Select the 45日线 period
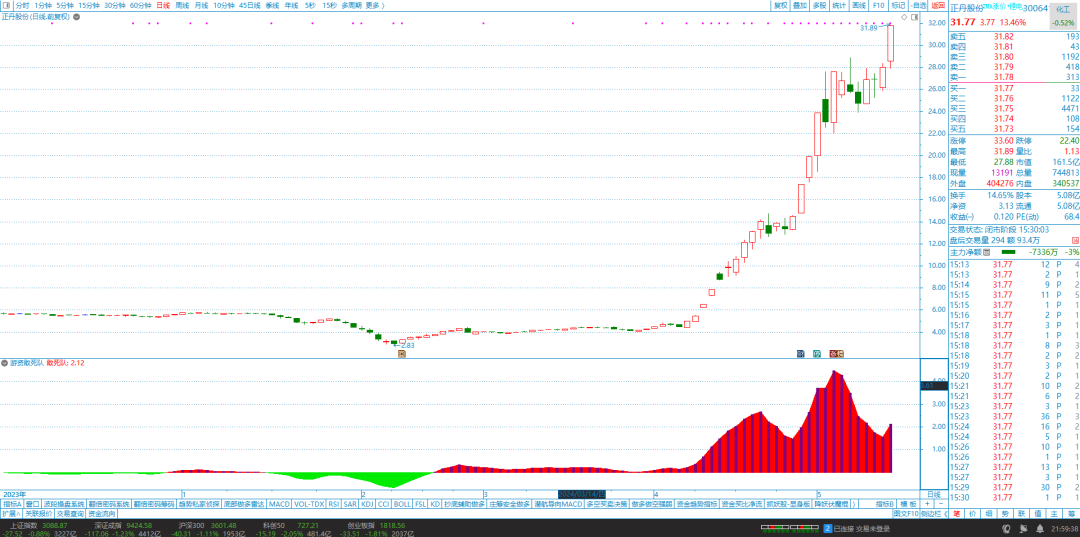Image resolution: width=1080 pixels, height=537 pixels. pos(250,5)
